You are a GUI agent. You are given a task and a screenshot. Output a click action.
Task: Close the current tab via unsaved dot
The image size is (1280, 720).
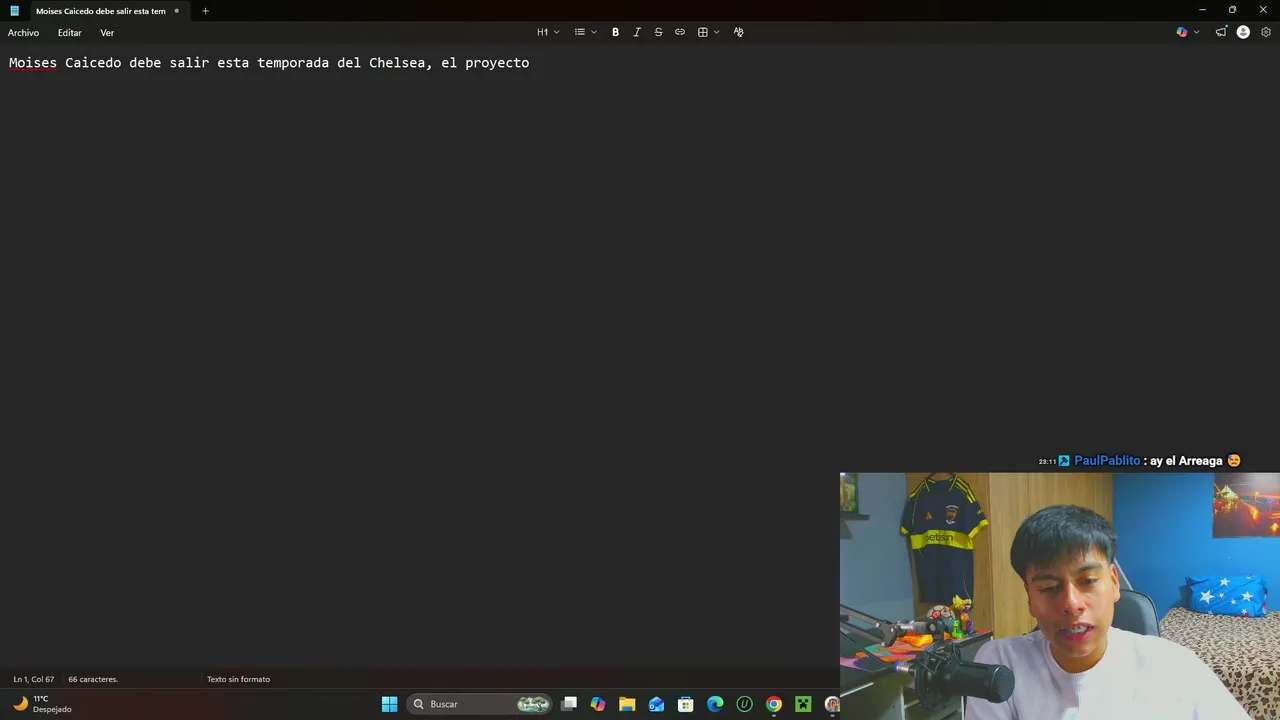[176, 11]
